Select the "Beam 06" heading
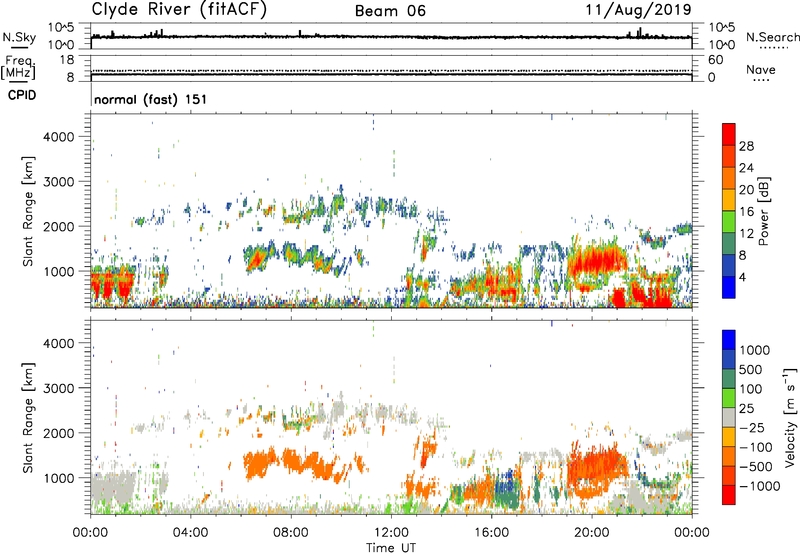Screen dimensions: 800x554 (x=390, y=11)
